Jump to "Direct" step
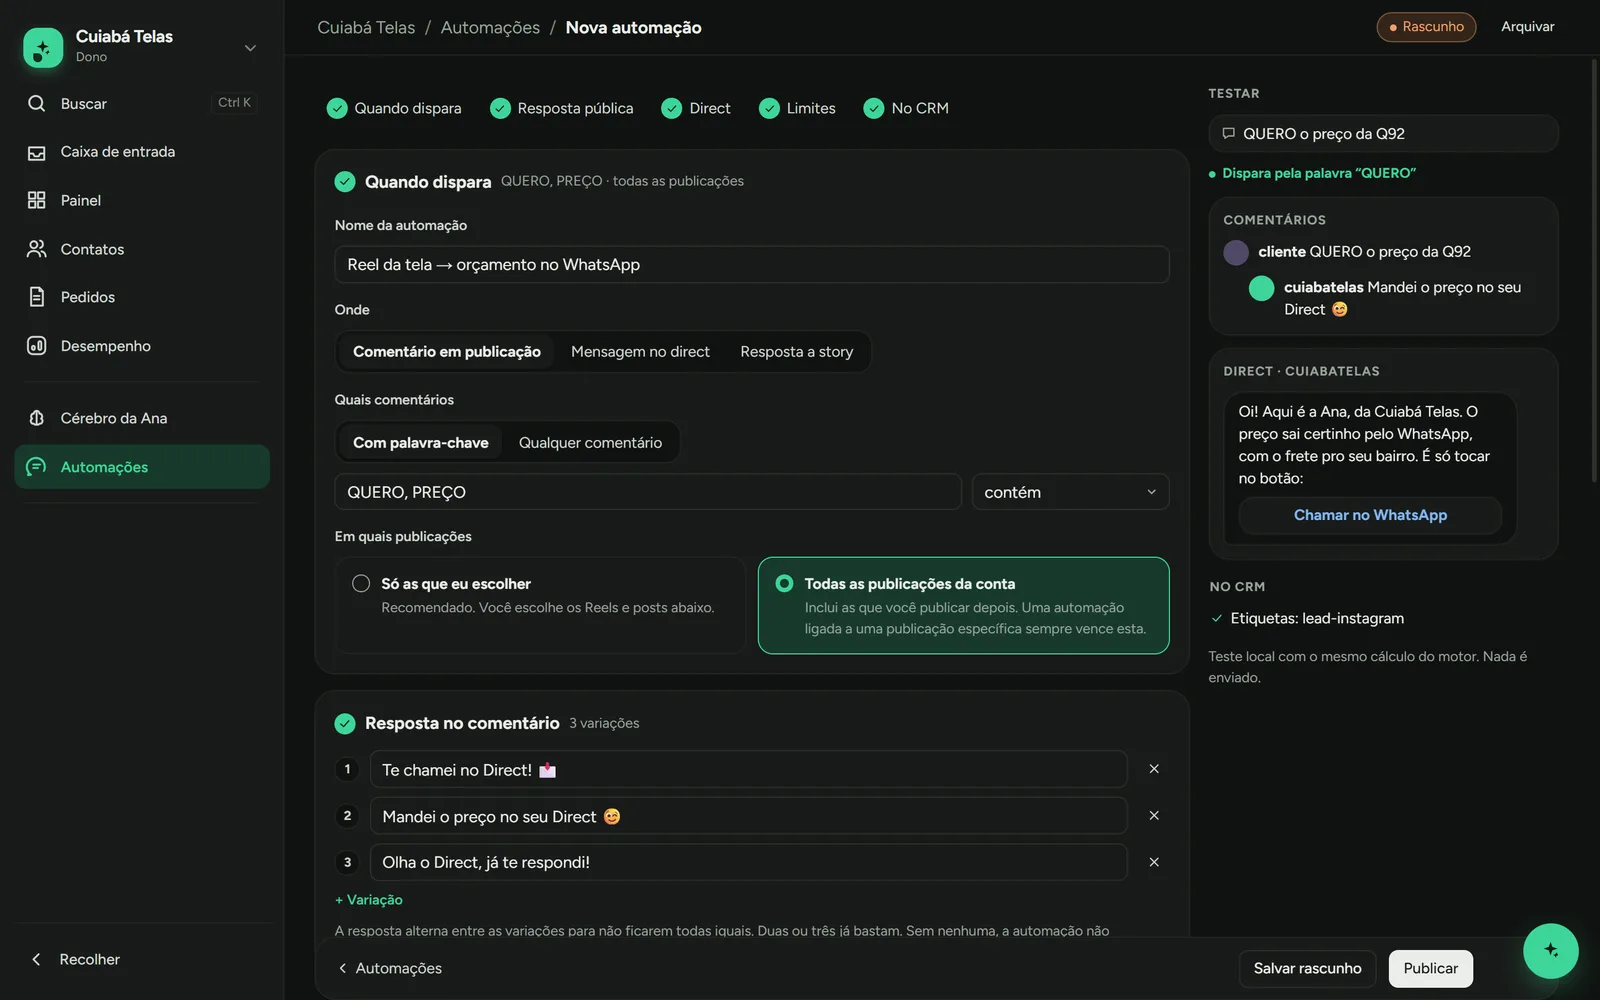 (x=696, y=108)
